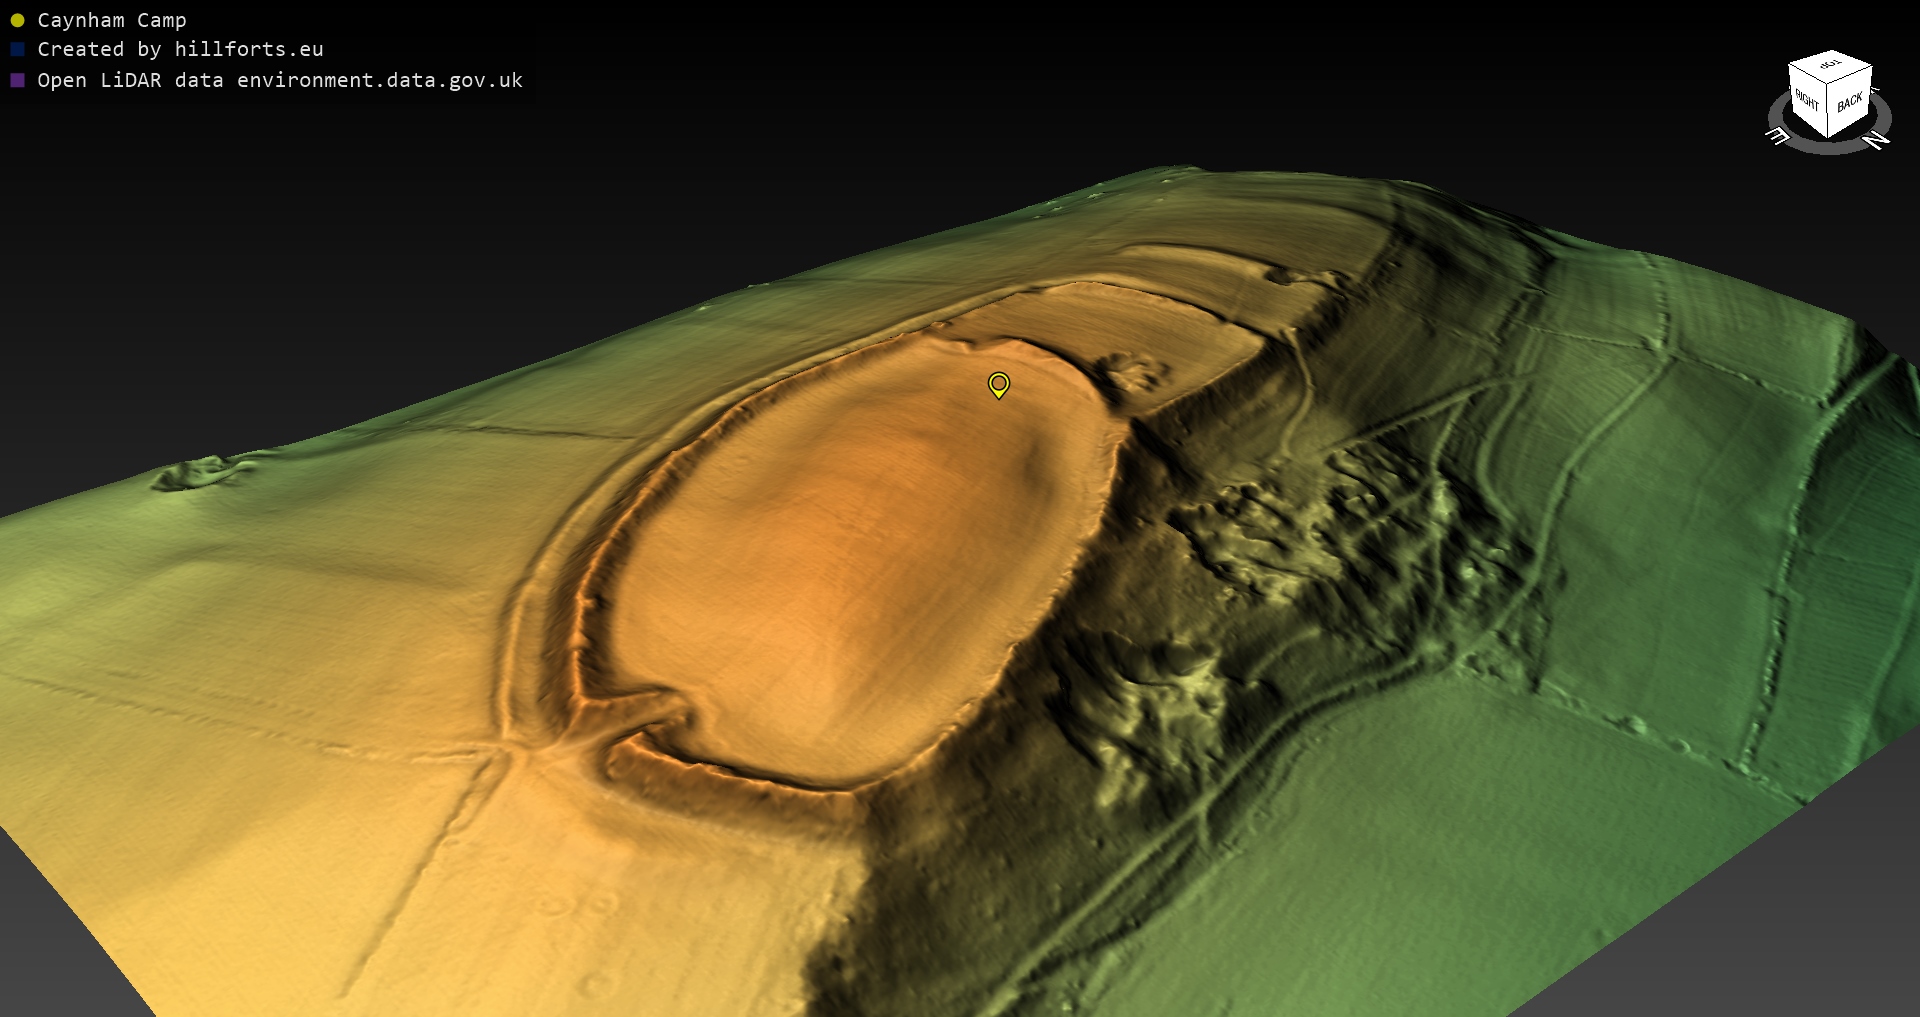
Task: Click the RIGHT face of the view cube
Action: click(1807, 101)
